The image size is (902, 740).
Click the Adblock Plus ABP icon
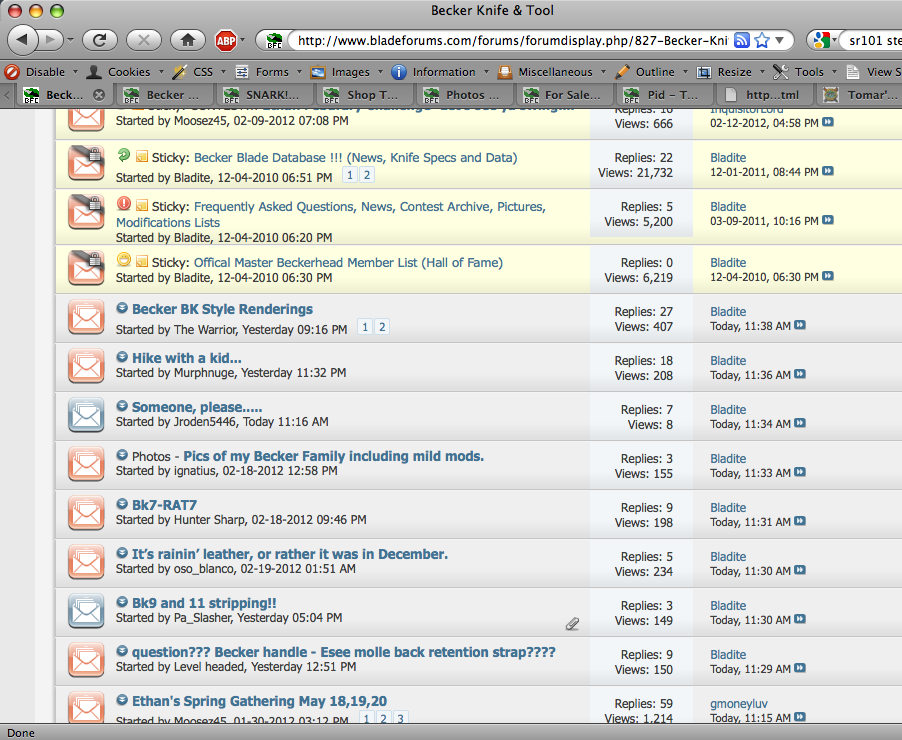point(226,40)
